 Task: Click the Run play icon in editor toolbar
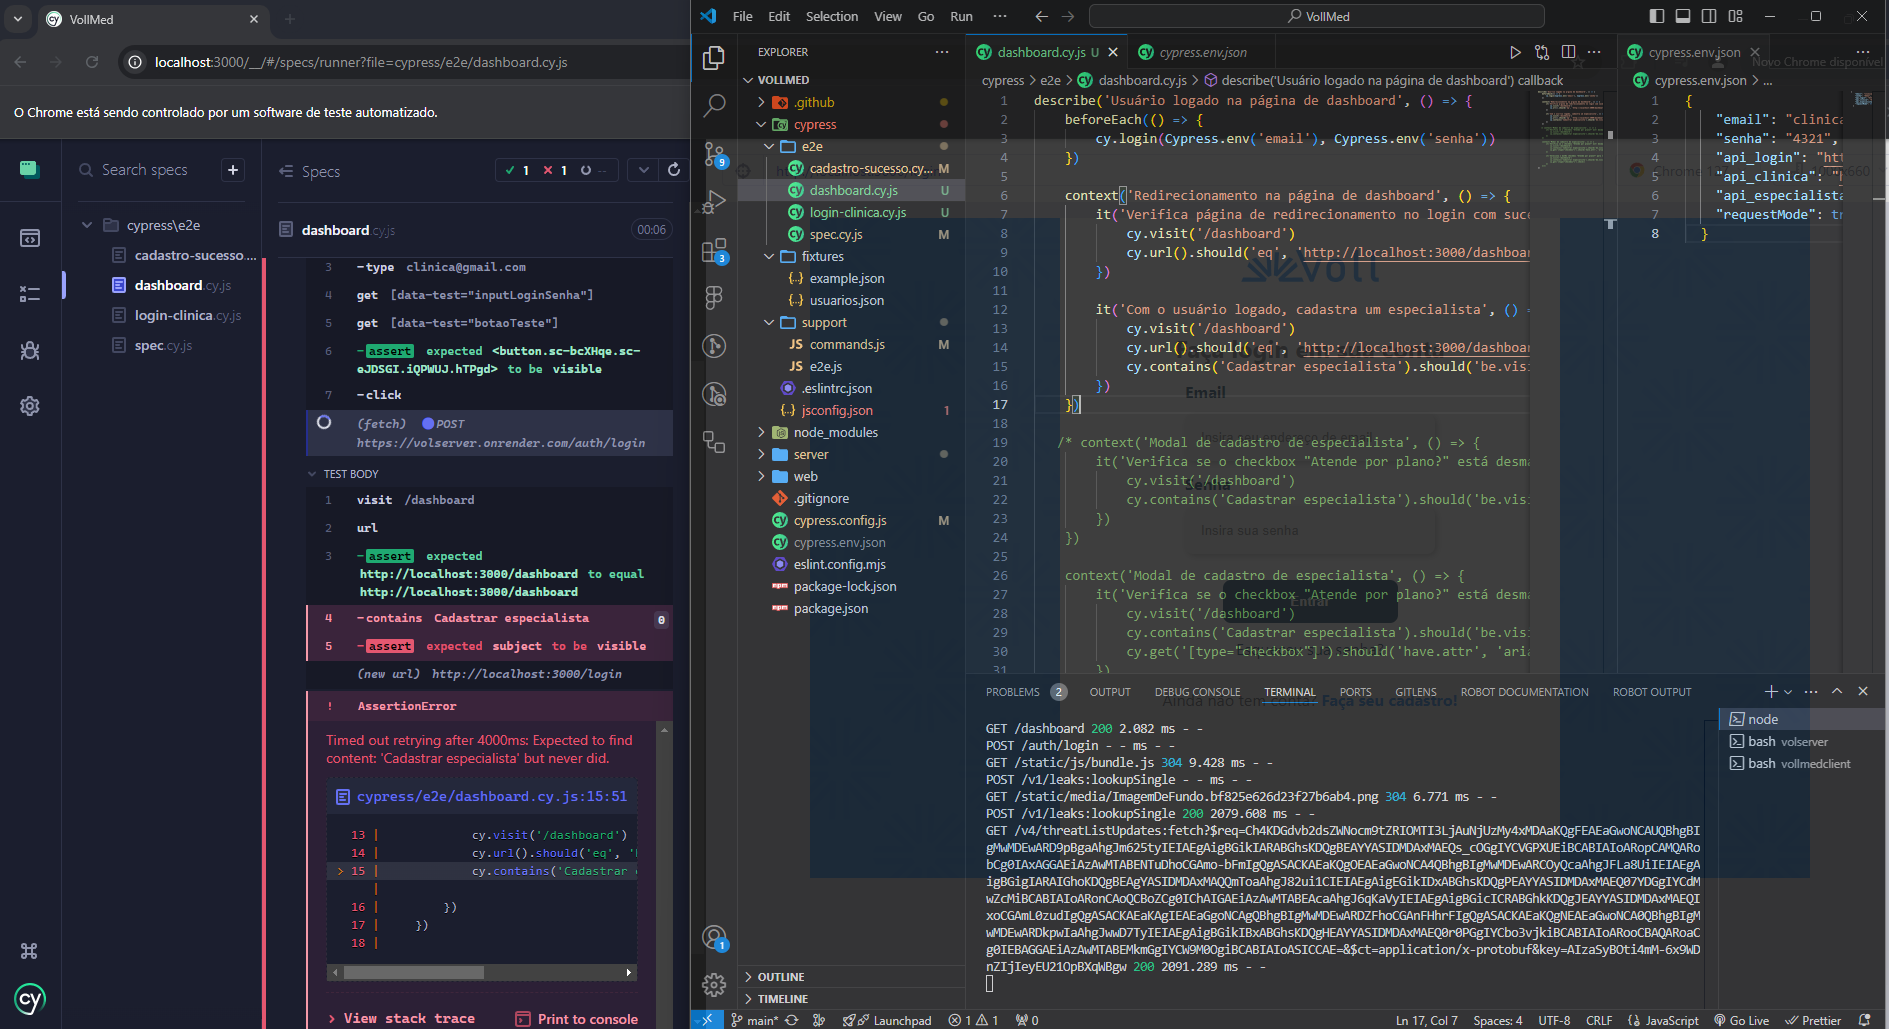click(1515, 52)
